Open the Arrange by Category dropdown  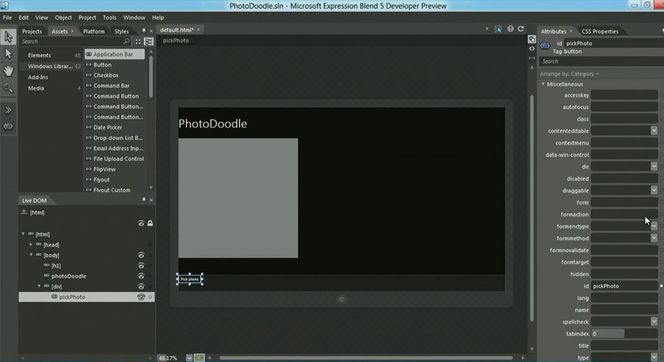point(569,74)
